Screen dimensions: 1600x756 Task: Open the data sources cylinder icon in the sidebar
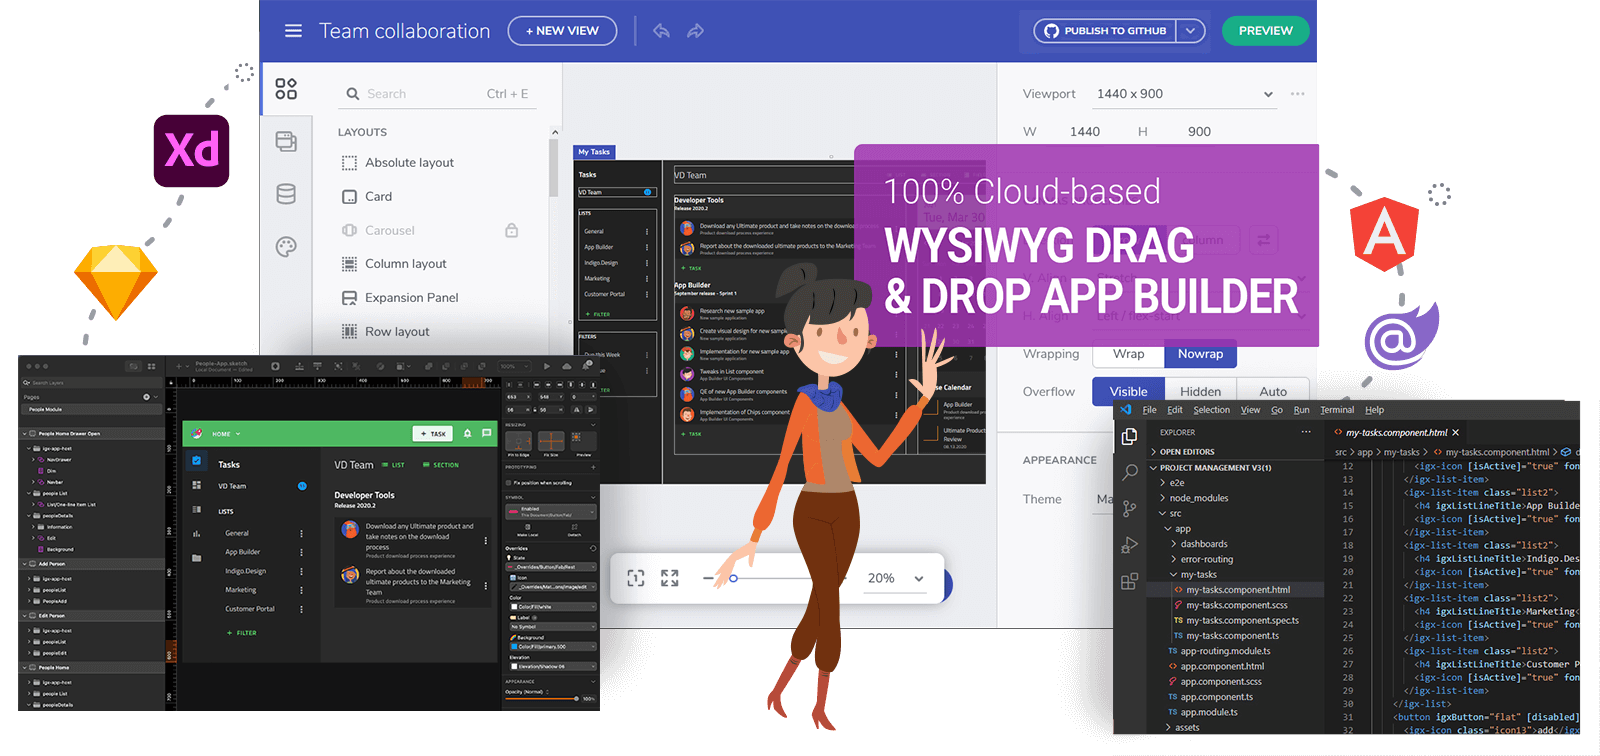(286, 194)
